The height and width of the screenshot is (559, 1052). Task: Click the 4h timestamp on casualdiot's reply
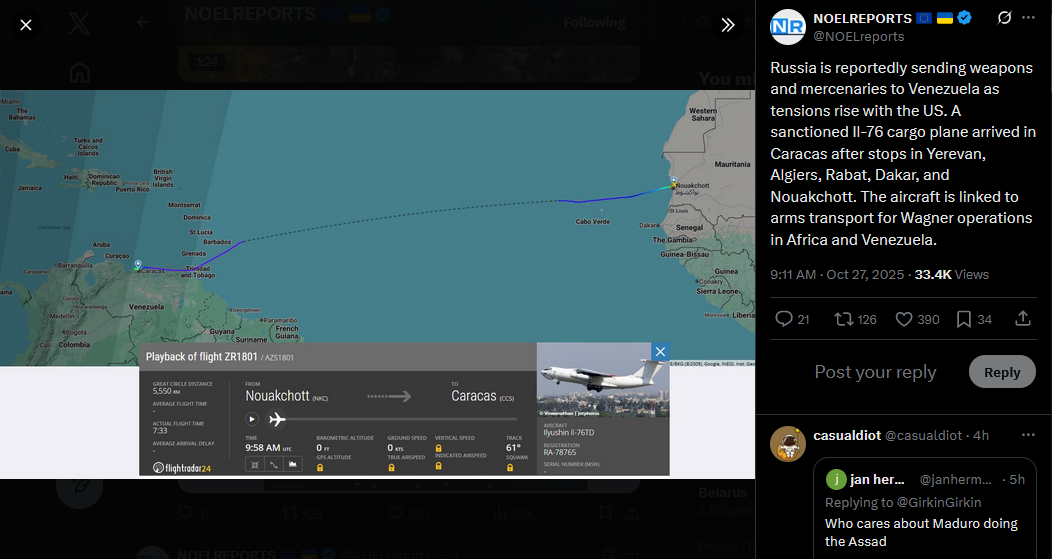(x=982, y=436)
